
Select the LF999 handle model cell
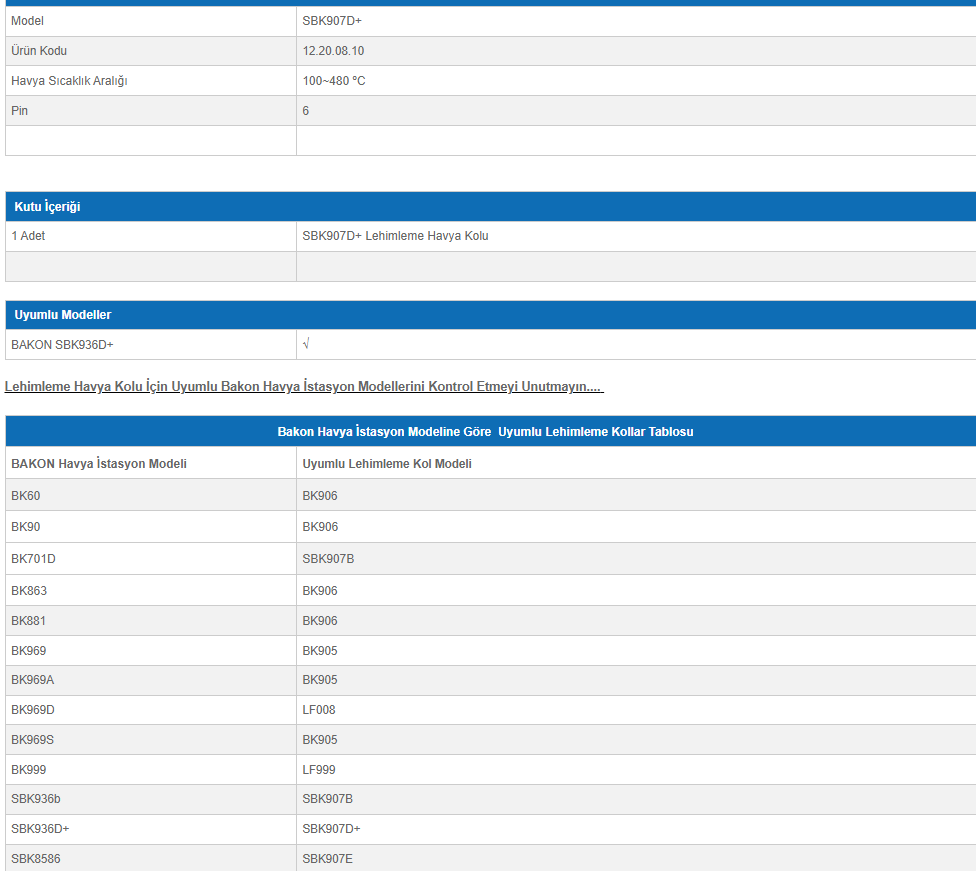pyautogui.click(x=636, y=770)
